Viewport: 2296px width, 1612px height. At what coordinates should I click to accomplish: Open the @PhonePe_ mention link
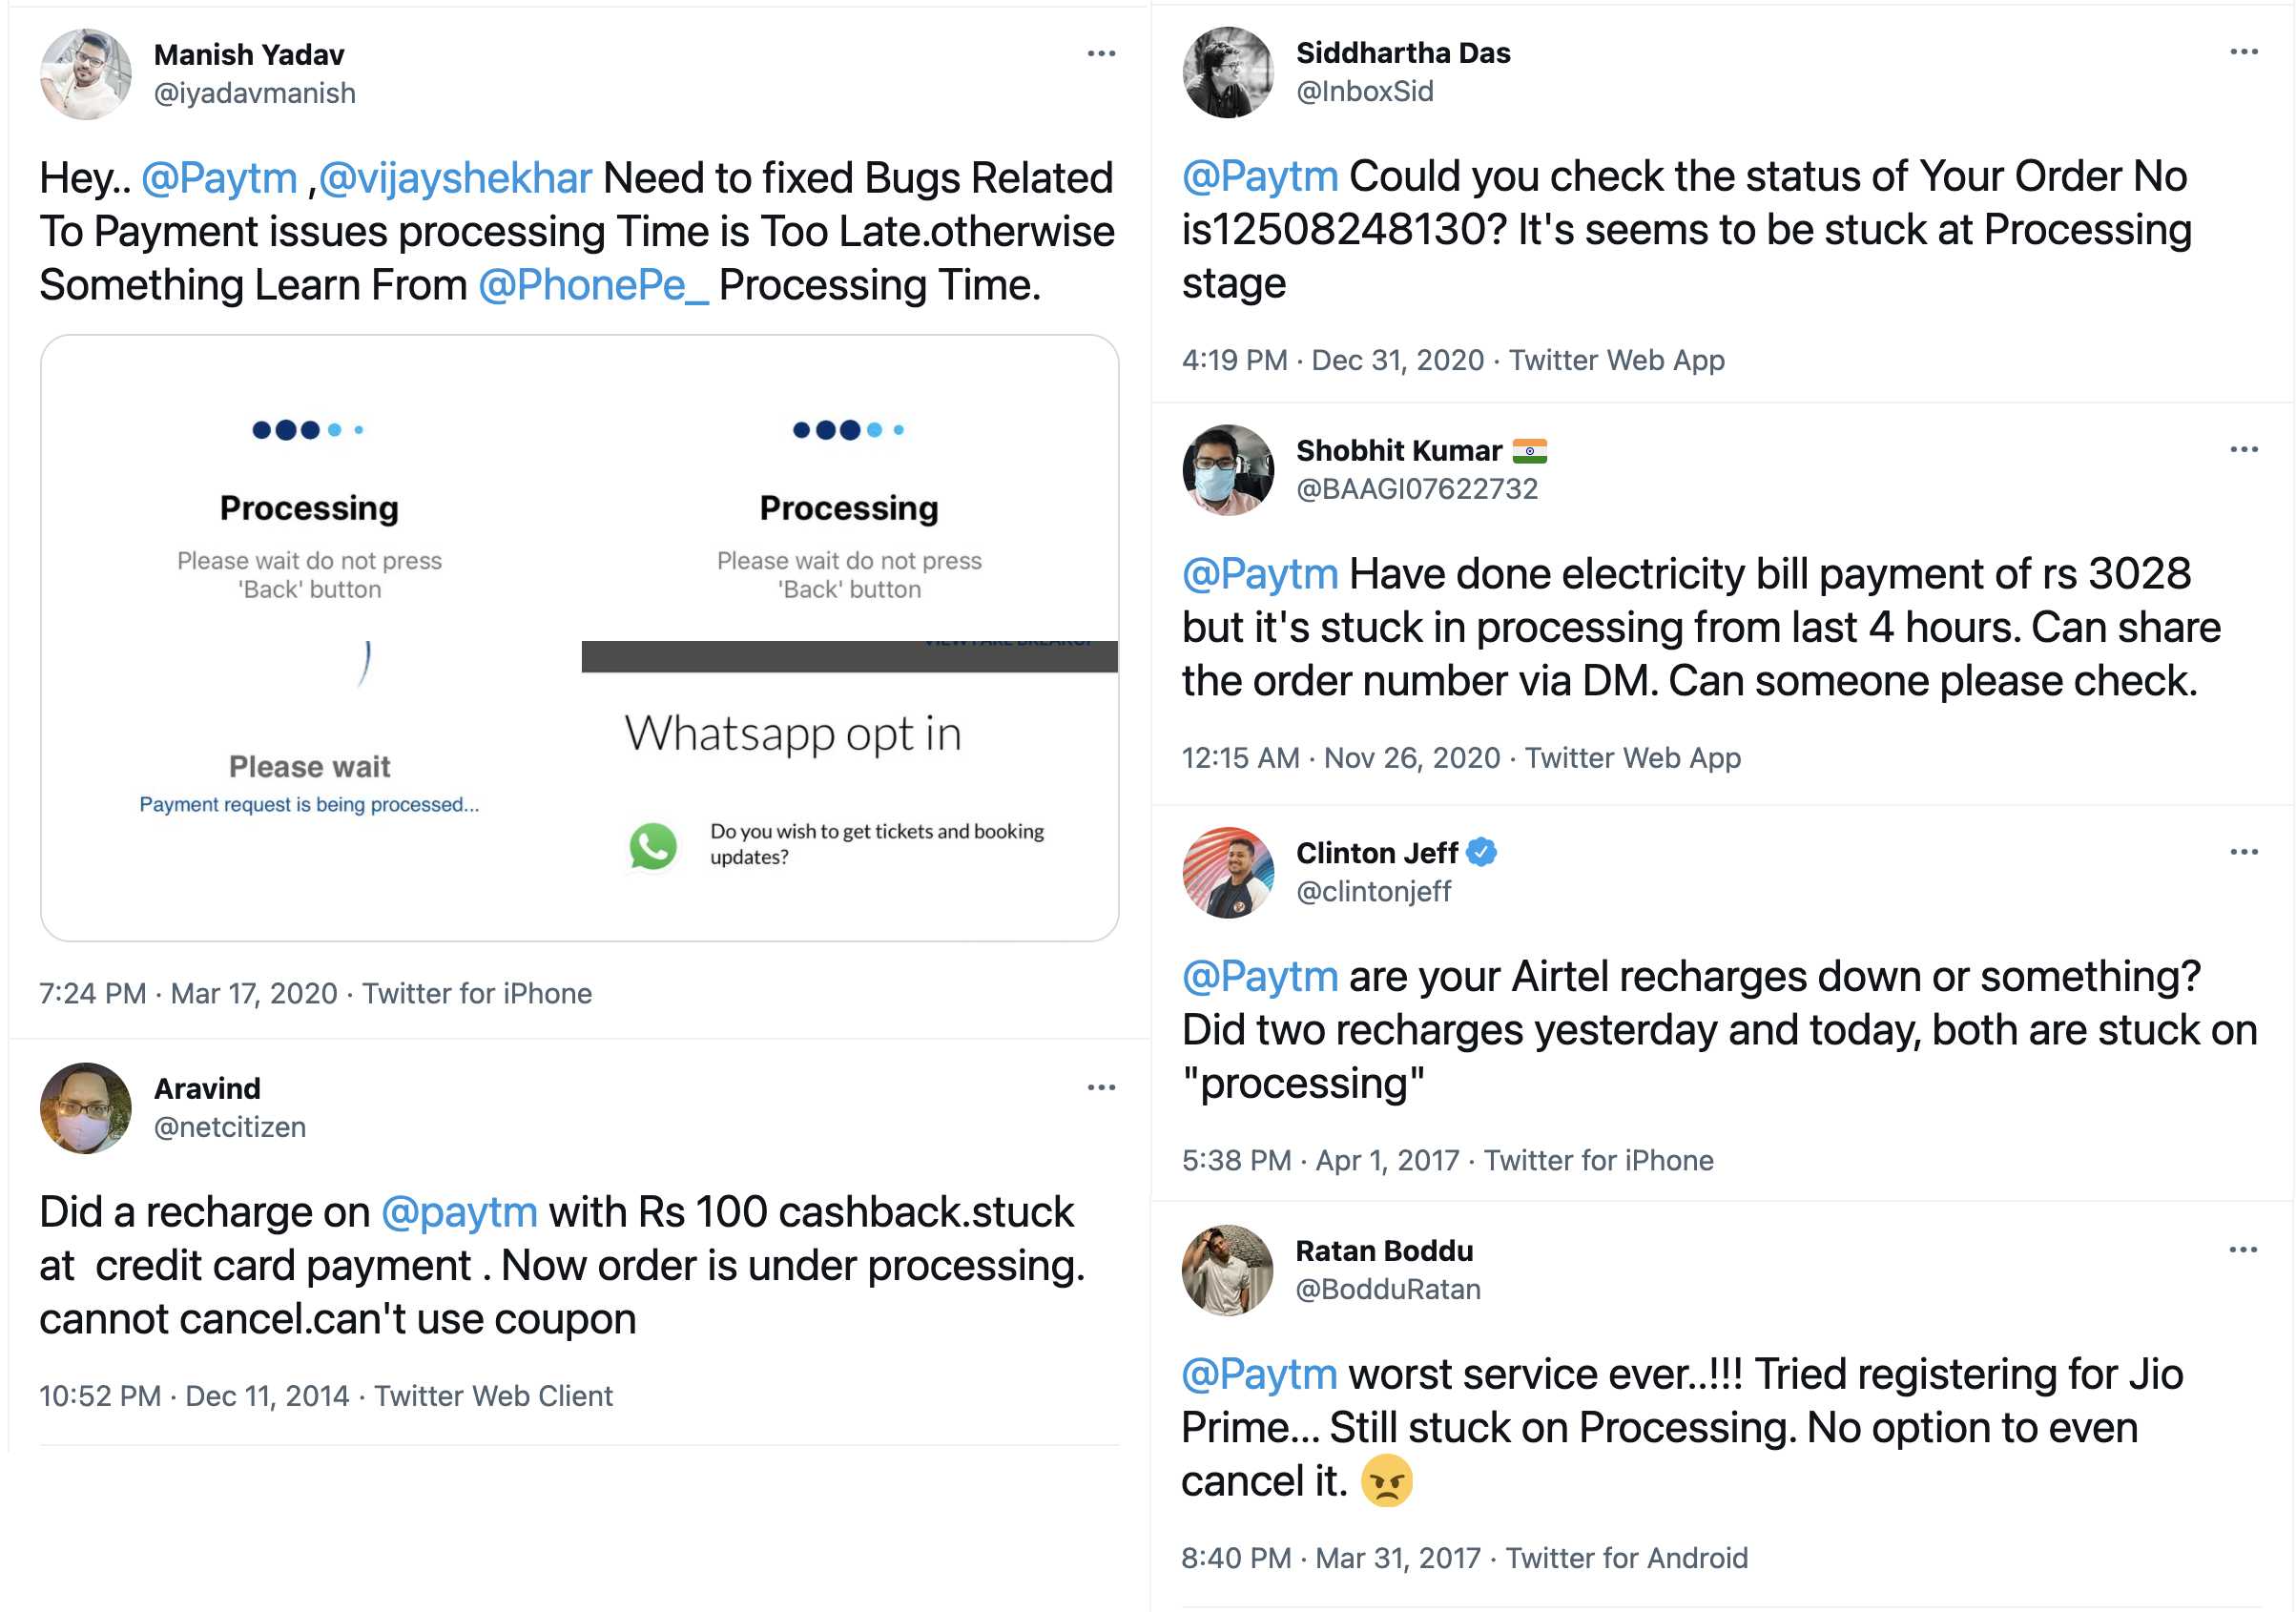tap(593, 285)
